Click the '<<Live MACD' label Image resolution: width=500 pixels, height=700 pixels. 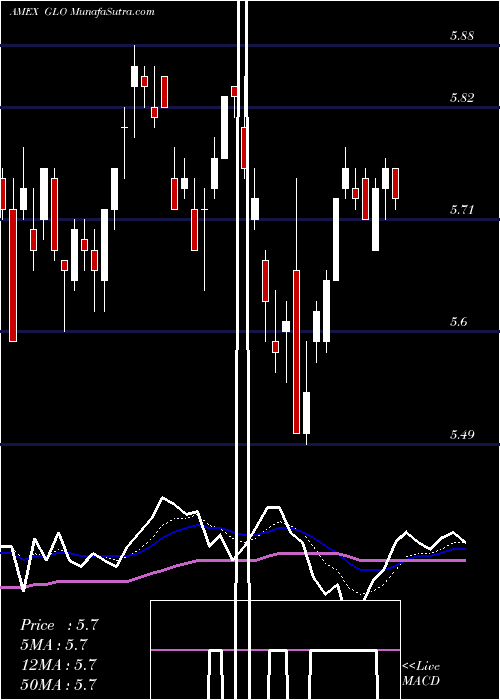coord(421,673)
